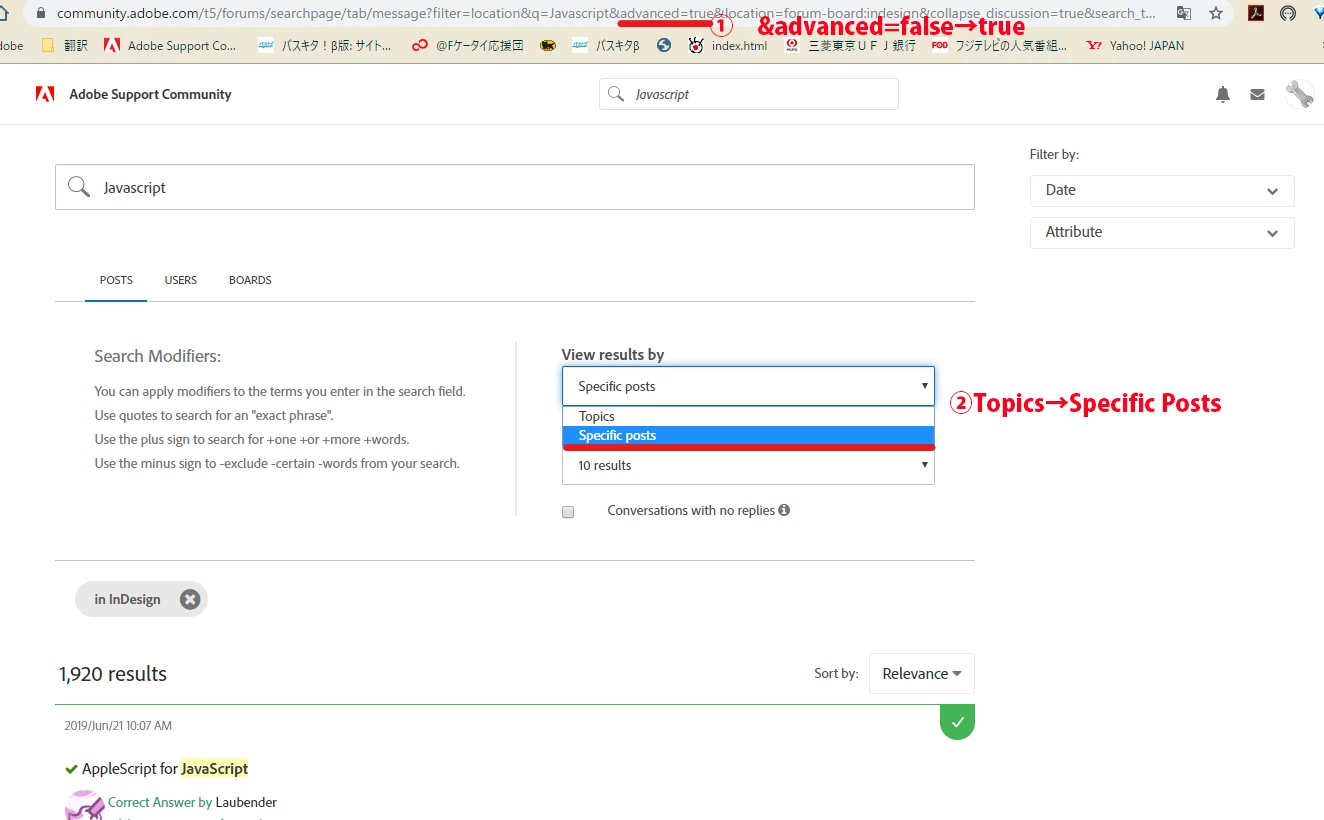Click the in InDesign filter chip text
Image resolution: width=1324 pixels, height=820 pixels.
point(127,599)
